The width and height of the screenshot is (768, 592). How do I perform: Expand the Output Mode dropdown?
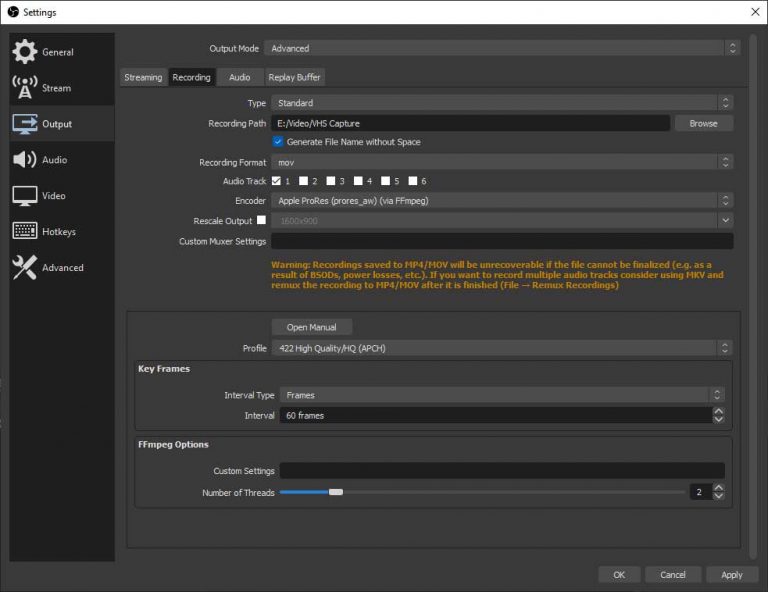point(502,48)
